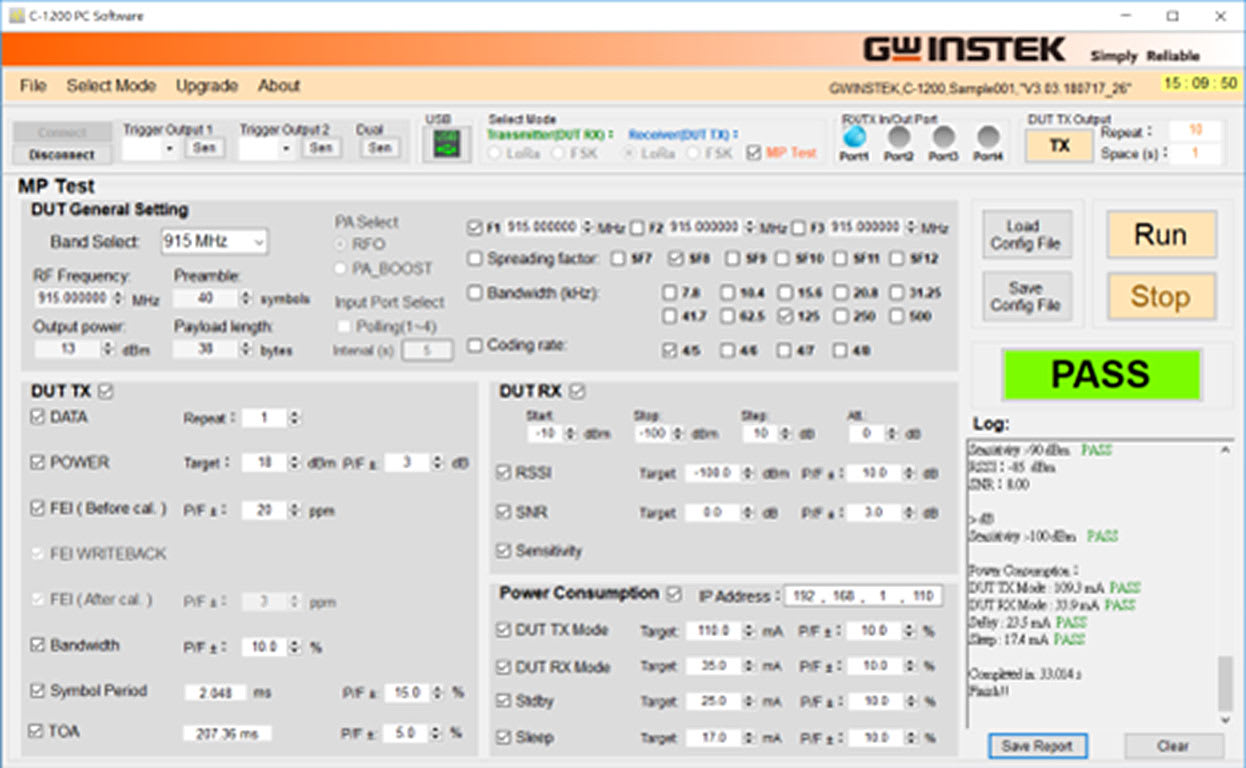Viewport: 1246px width, 768px height.
Task: Click the Payload length bytes stepper
Action: pyautogui.click(x=246, y=350)
